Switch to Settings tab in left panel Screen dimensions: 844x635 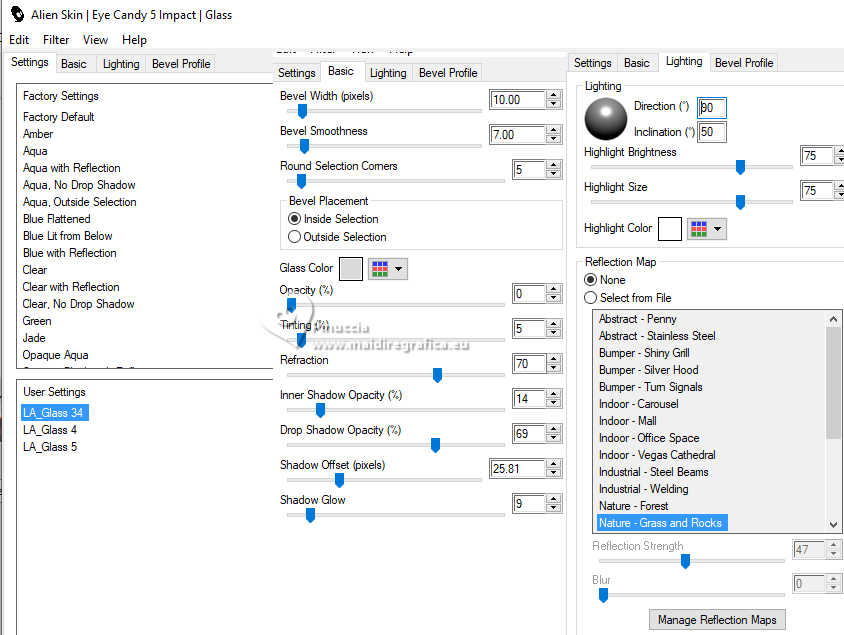[30, 62]
